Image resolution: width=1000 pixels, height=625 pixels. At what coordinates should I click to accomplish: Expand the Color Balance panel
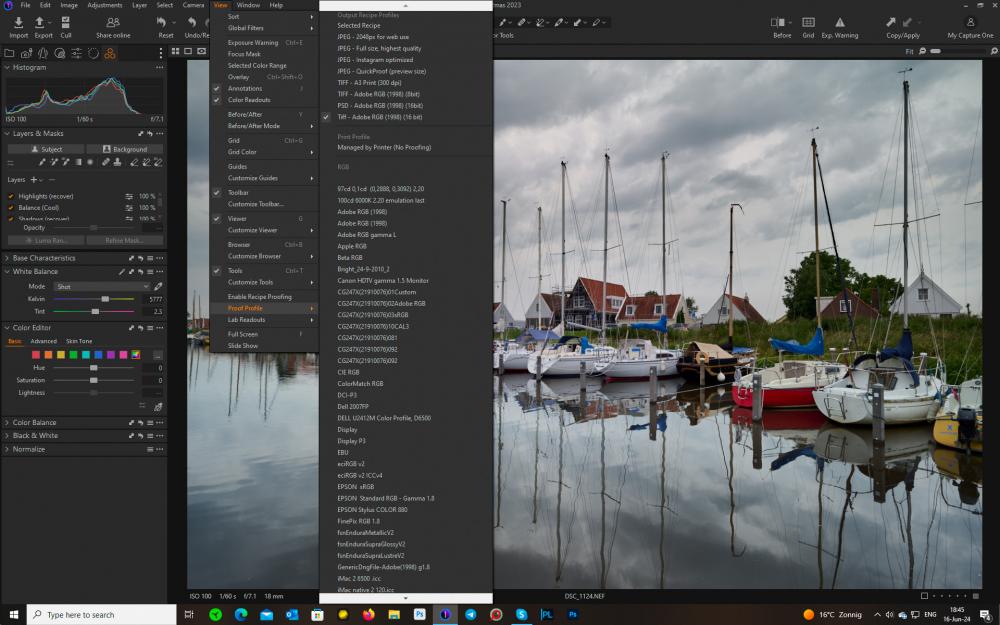click(7, 423)
